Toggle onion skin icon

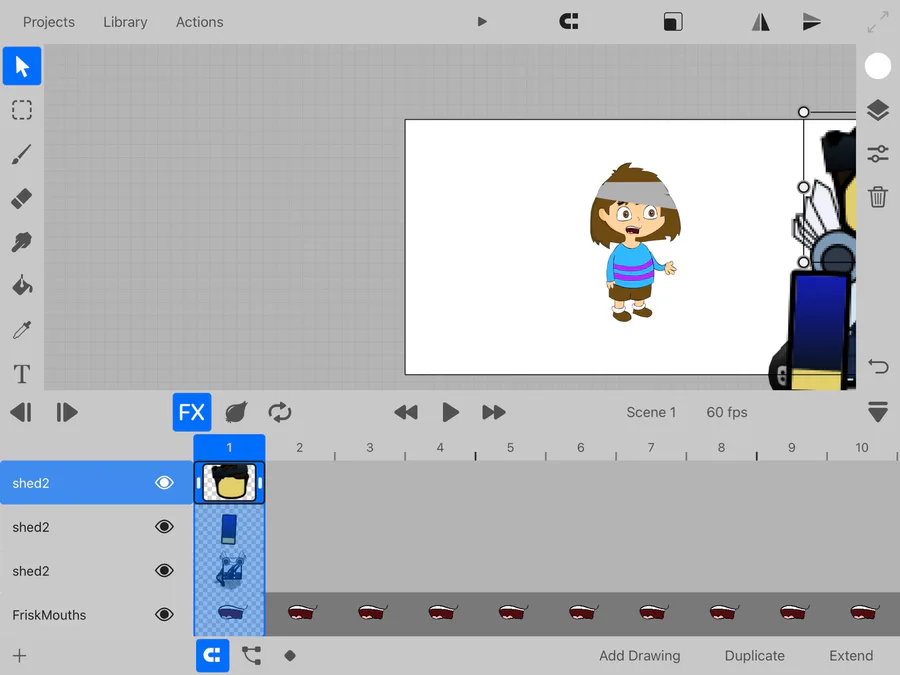pos(236,412)
